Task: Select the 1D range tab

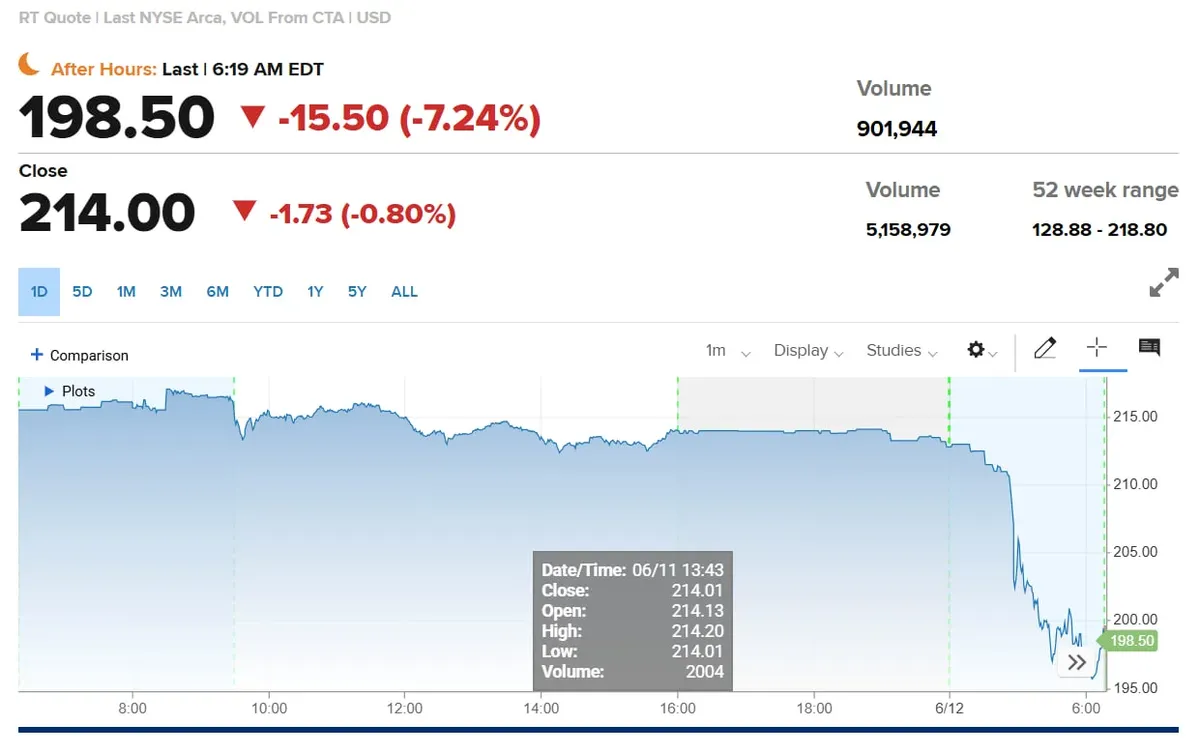Action: (39, 292)
